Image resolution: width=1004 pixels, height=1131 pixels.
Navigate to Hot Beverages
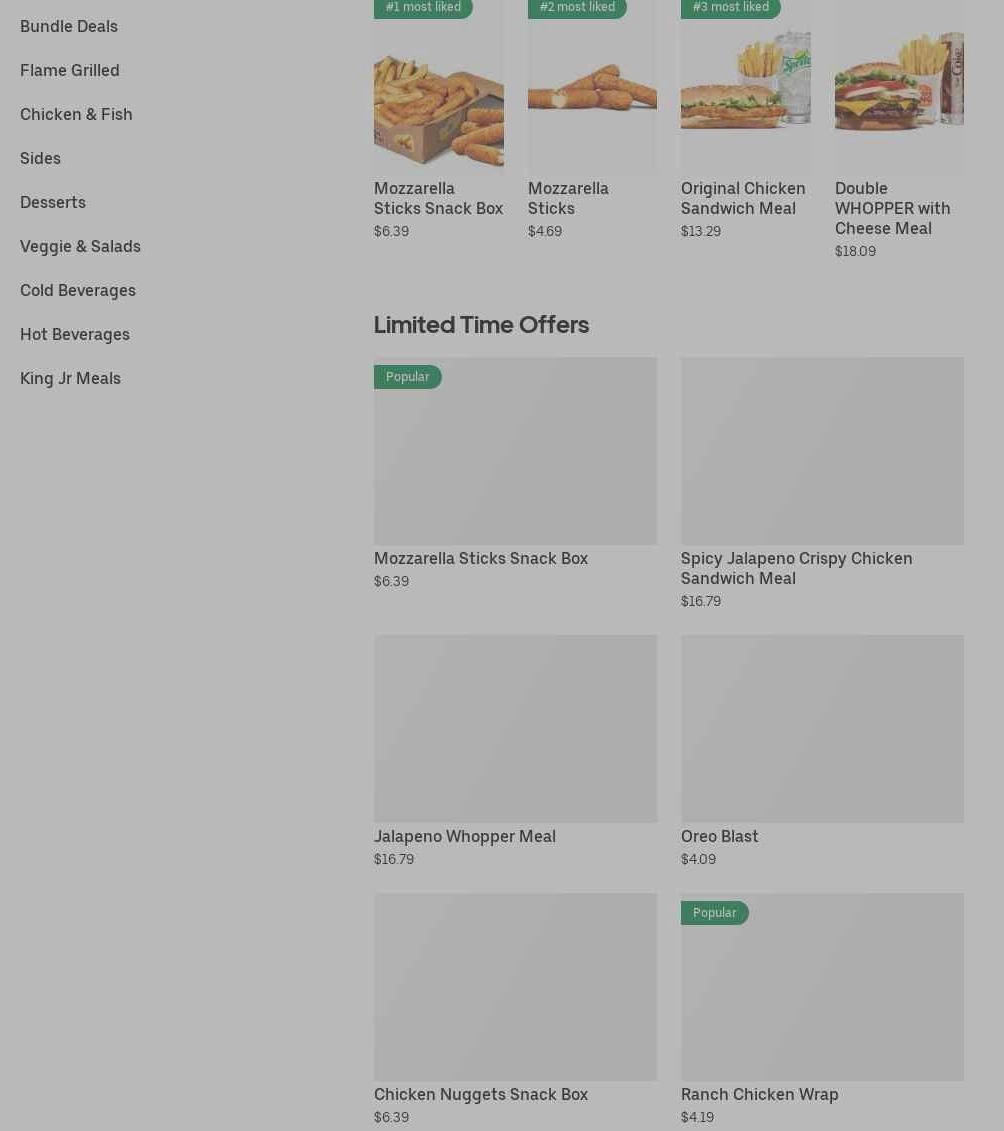coord(75,334)
